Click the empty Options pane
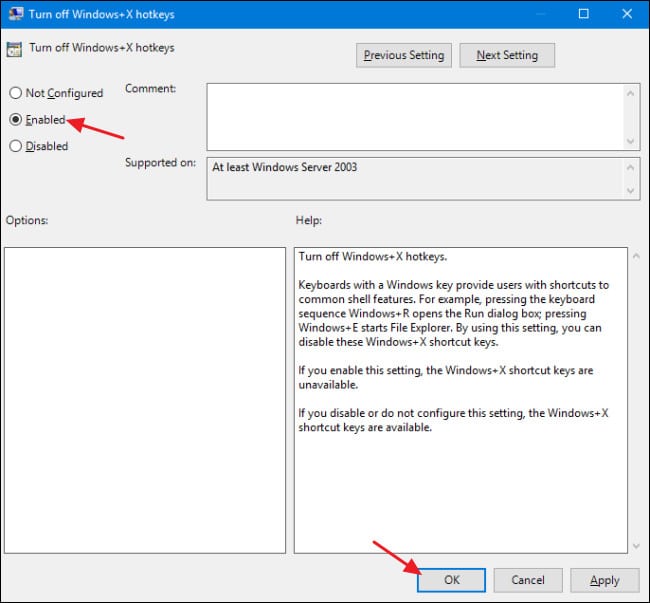 145,400
